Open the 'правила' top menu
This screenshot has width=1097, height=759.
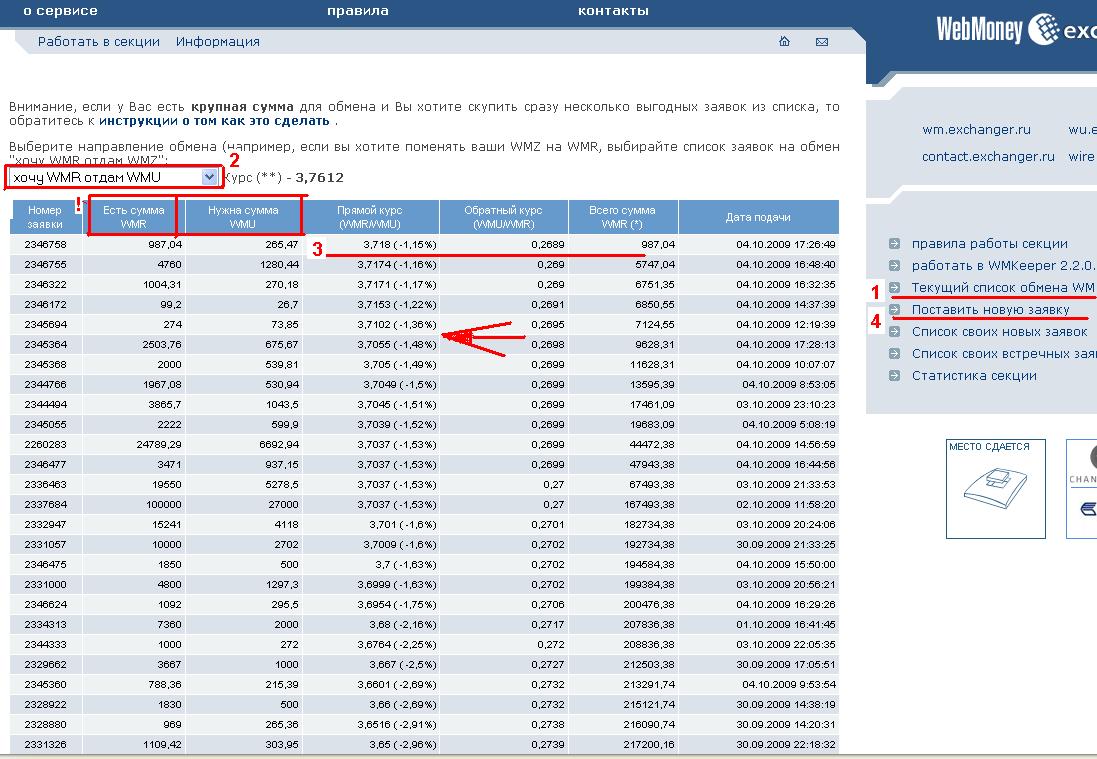(358, 11)
